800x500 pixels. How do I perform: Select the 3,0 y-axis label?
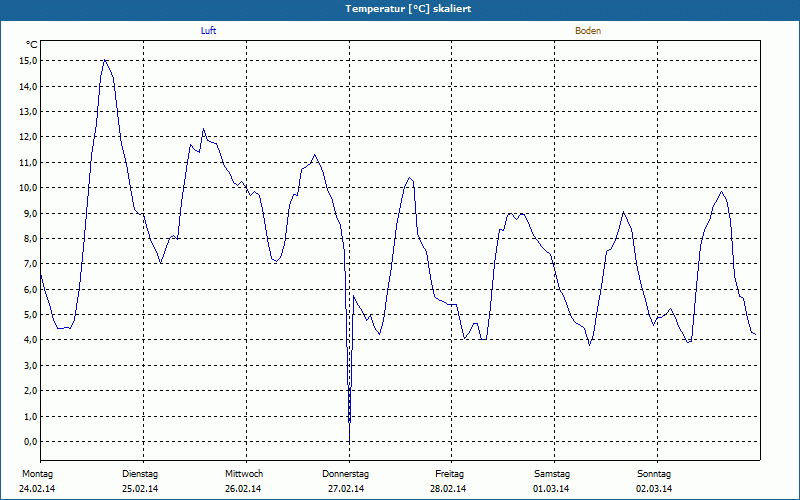click(33, 365)
